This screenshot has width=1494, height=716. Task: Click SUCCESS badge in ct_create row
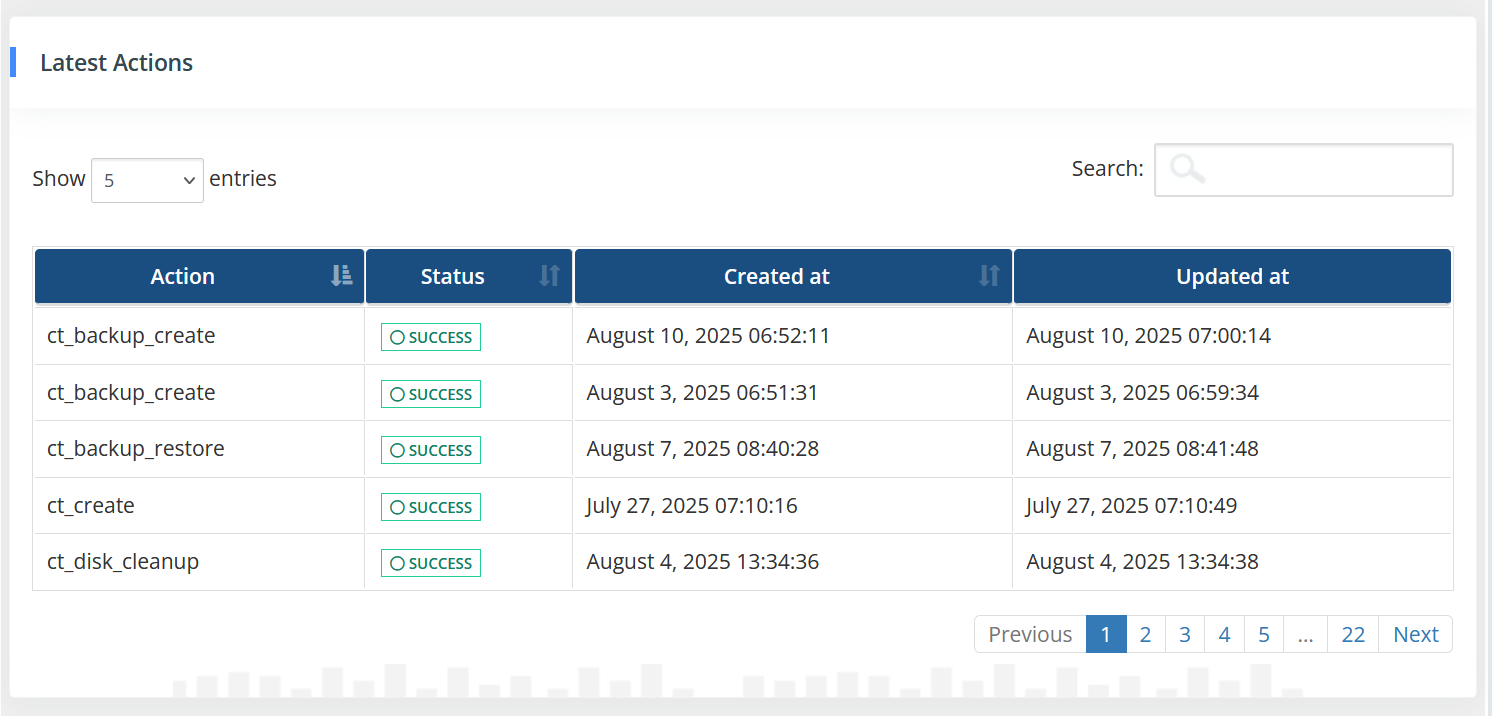tap(431, 507)
